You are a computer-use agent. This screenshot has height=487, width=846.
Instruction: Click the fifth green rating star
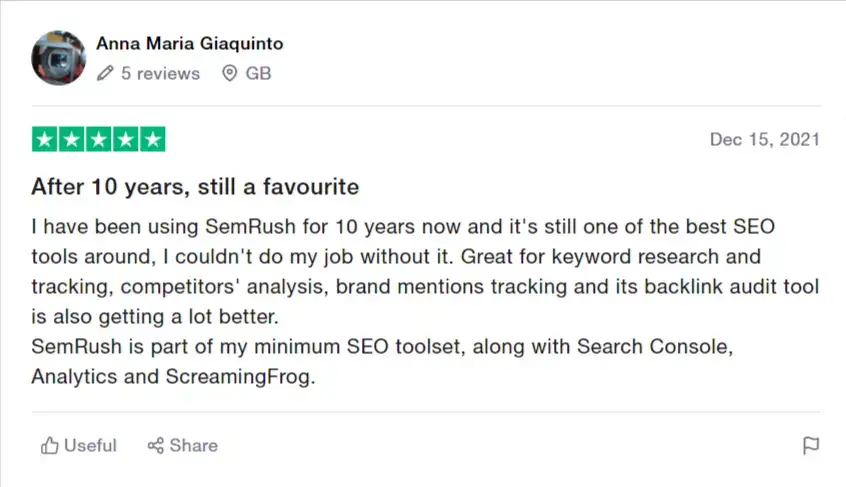pyautogui.click(x=152, y=139)
